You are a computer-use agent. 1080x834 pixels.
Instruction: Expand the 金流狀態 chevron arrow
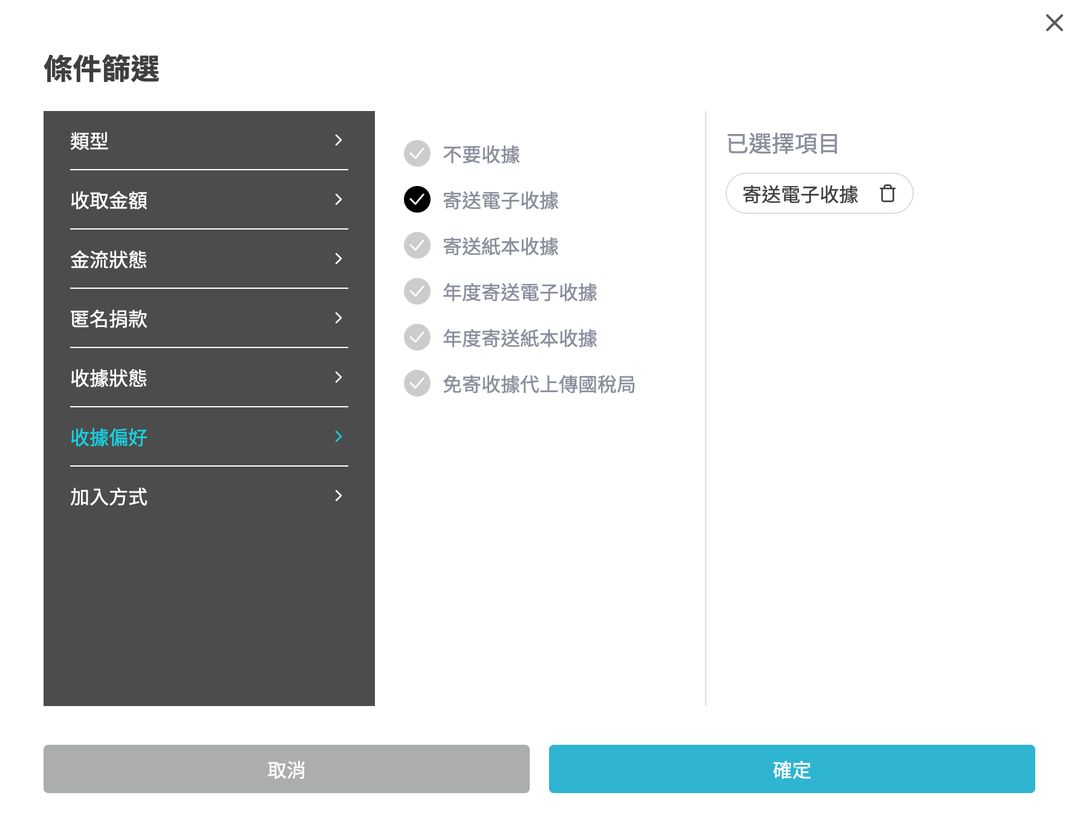[x=338, y=259]
